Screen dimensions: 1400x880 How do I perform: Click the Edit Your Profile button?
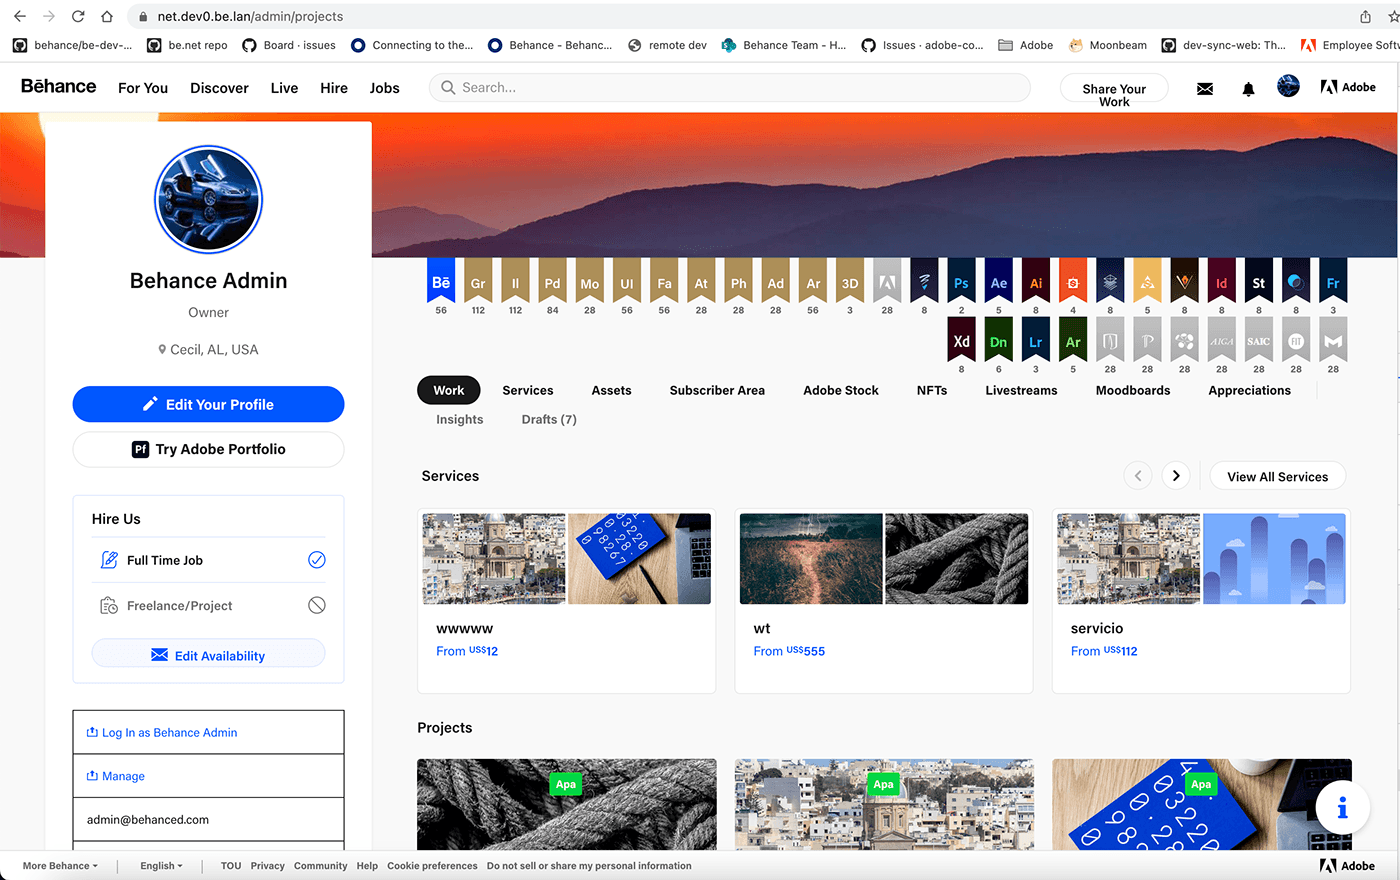(208, 404)
